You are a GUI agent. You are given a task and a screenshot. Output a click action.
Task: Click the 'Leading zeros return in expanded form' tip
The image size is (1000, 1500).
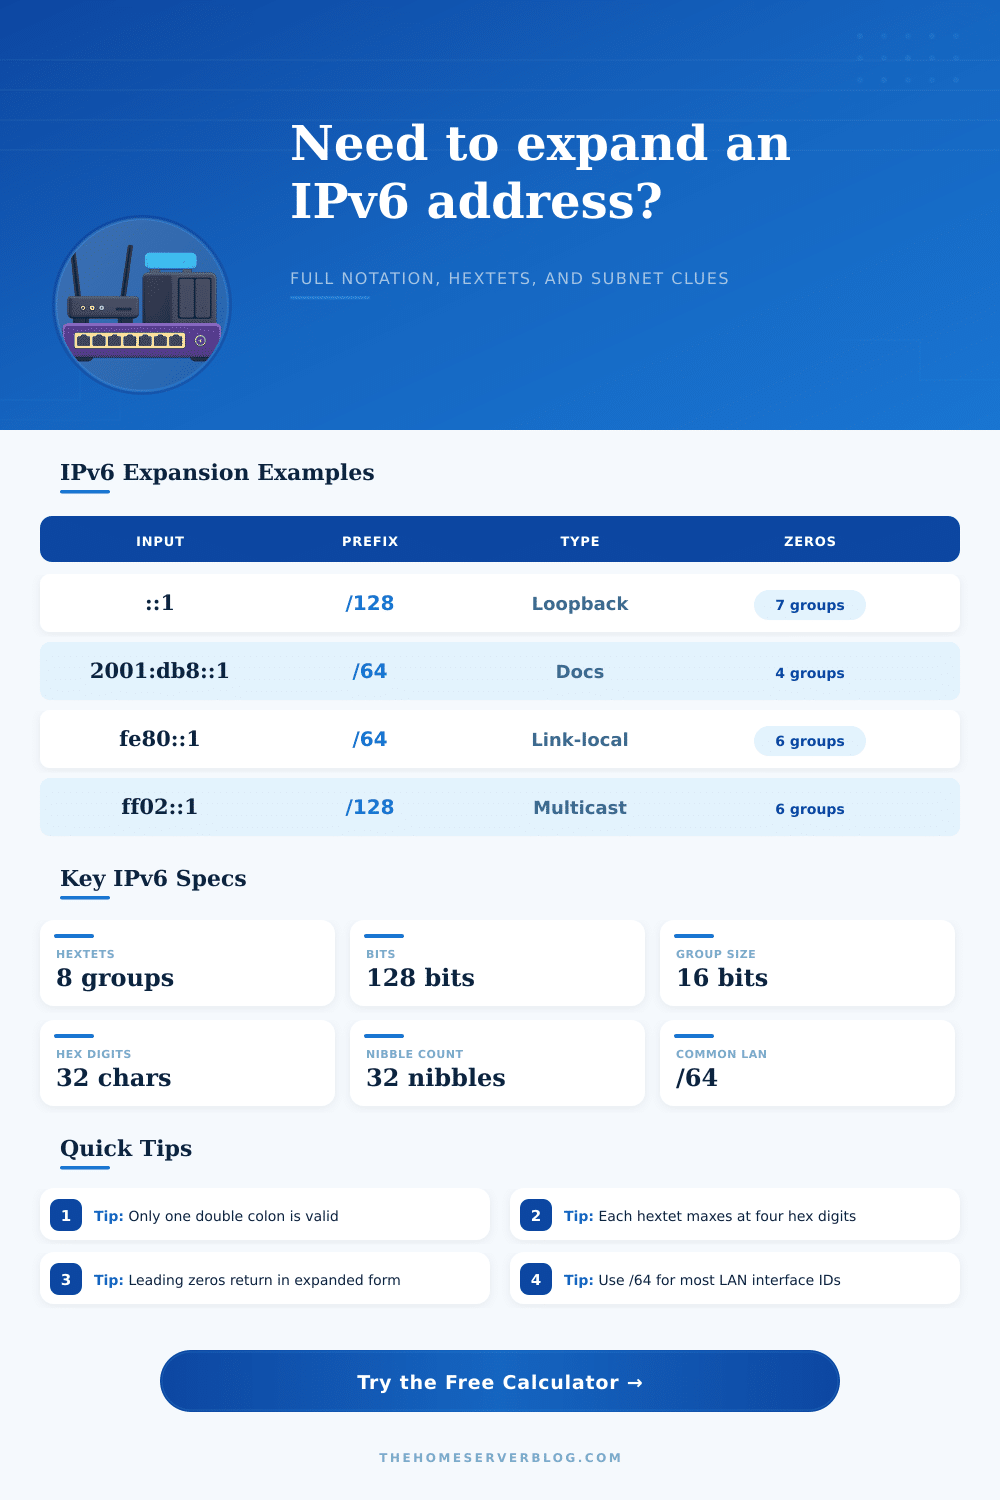tap(265, 1278)
